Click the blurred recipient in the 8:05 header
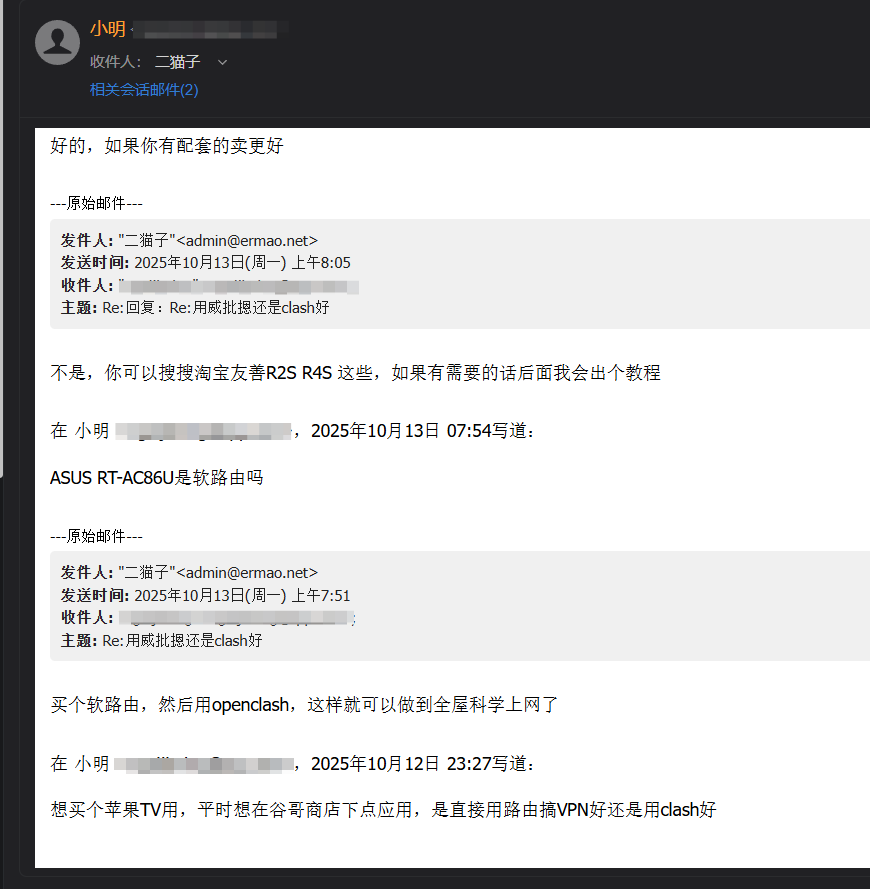Viewport: 870px width, 889px height. pos(238,286)
